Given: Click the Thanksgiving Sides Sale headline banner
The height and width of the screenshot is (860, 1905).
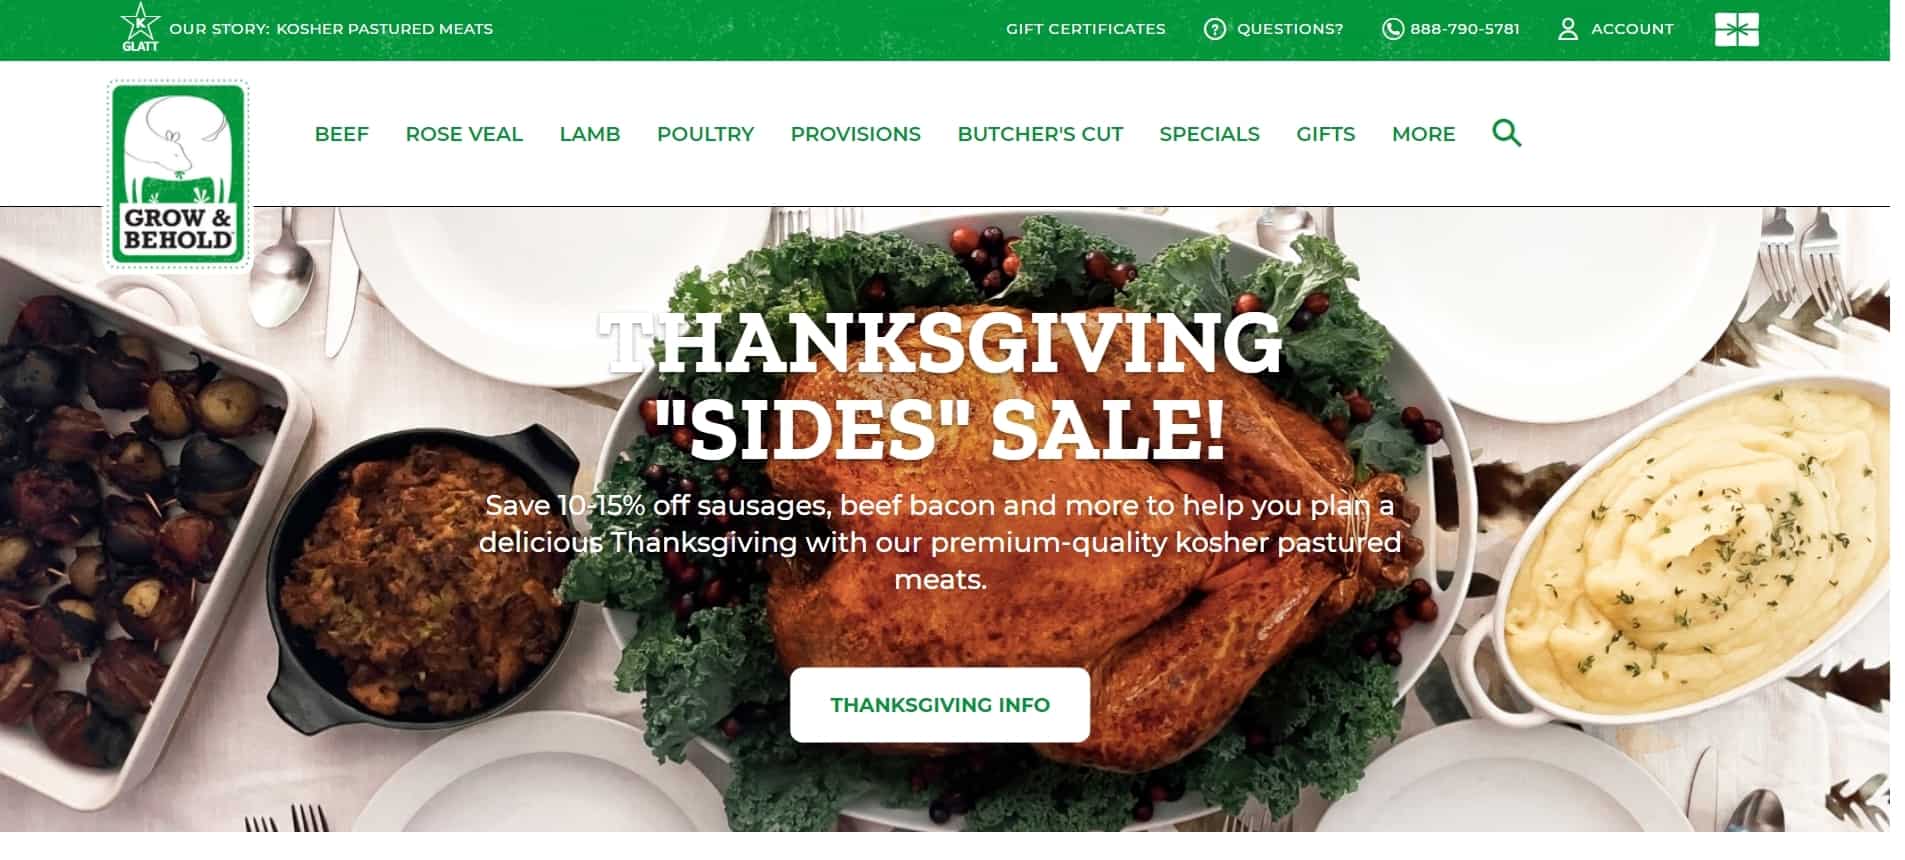Looking at the screenshot, I should (940, 385).
